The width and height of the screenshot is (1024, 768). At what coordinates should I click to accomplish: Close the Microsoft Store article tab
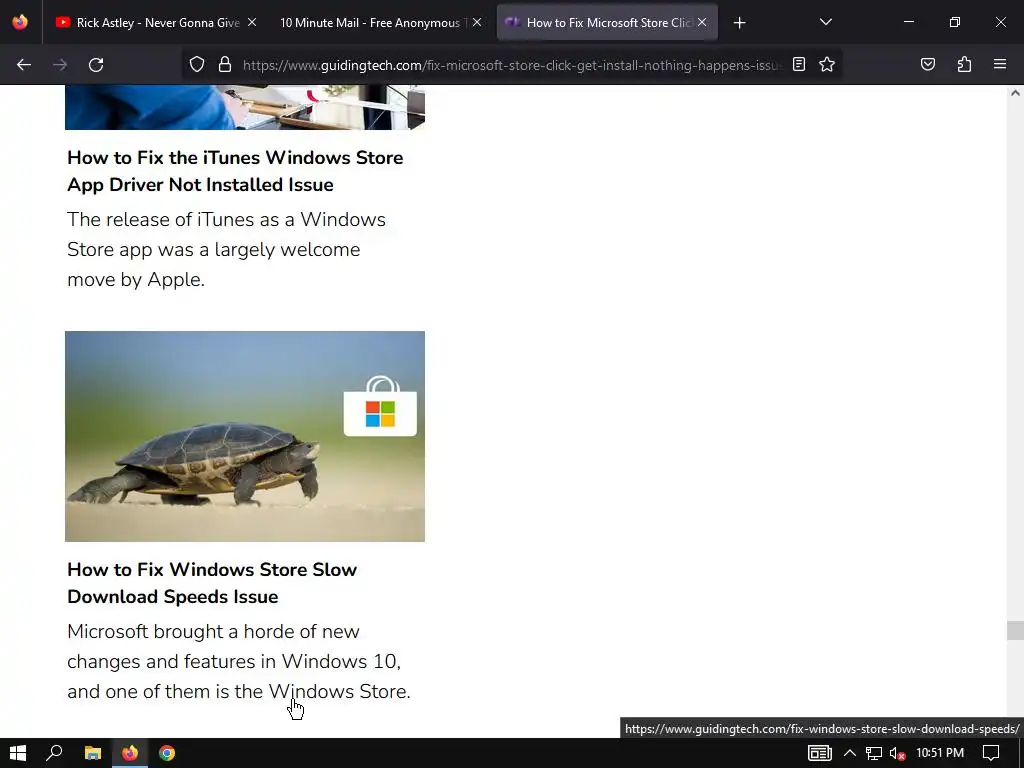pyautogui.click(x=702, y=22)
